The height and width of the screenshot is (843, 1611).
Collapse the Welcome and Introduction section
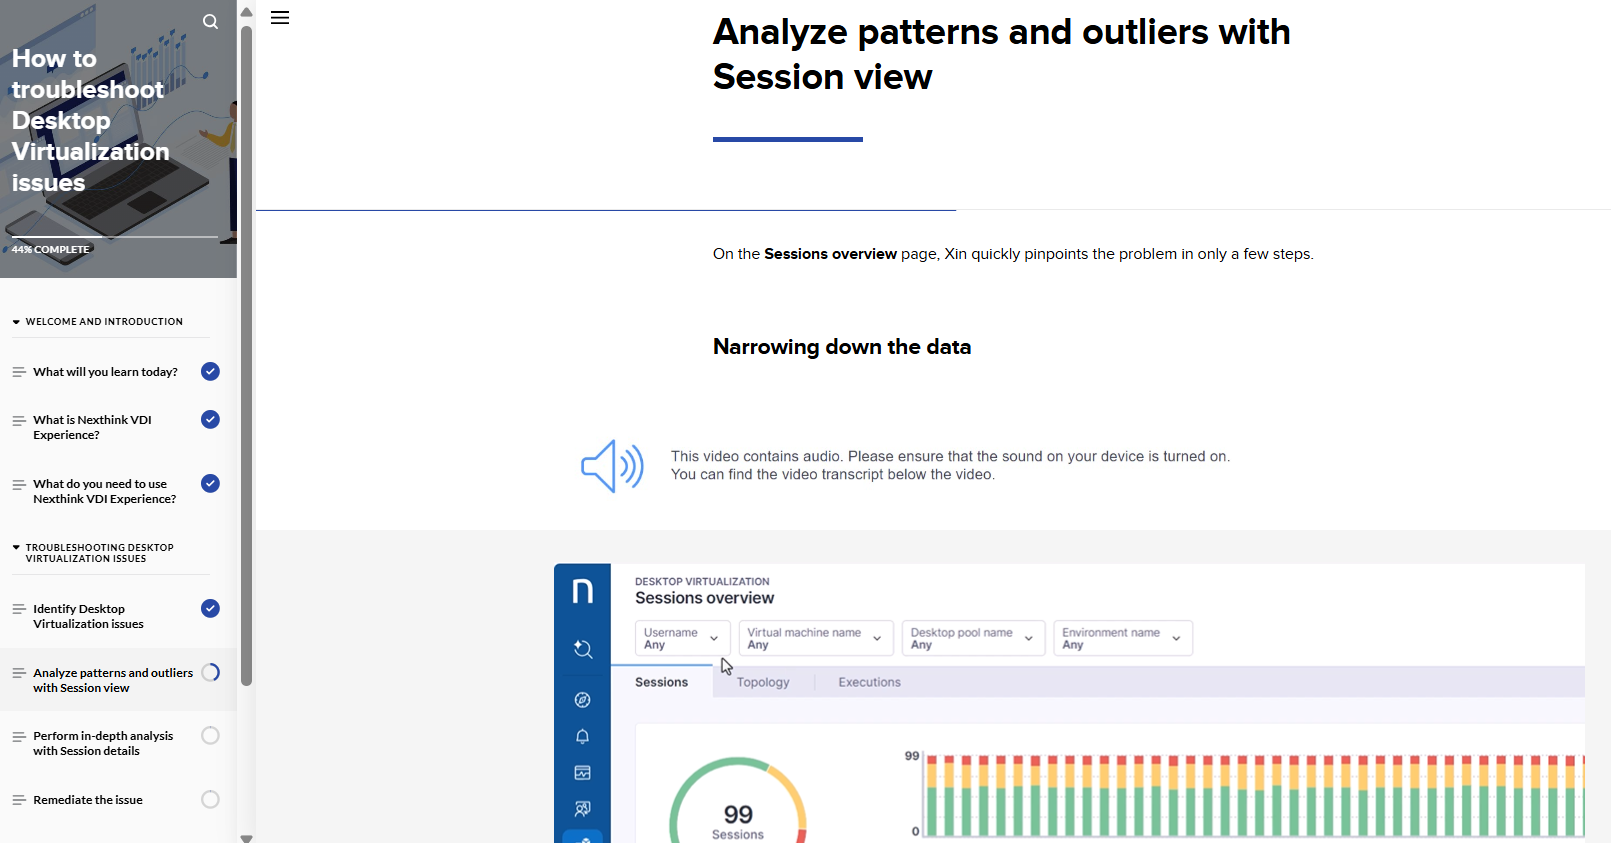click(16, 322)
